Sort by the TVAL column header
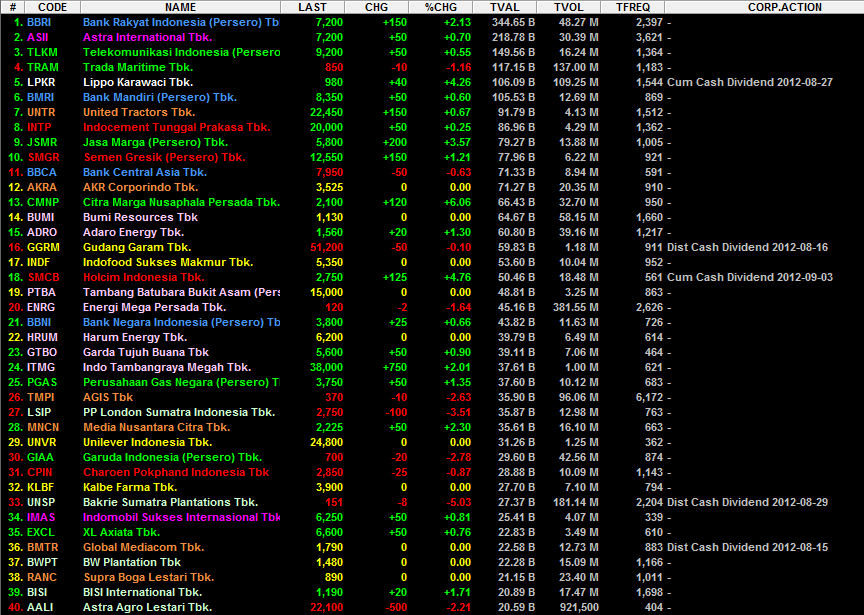The width and height of the screenshot is (864, 615). 504,7
